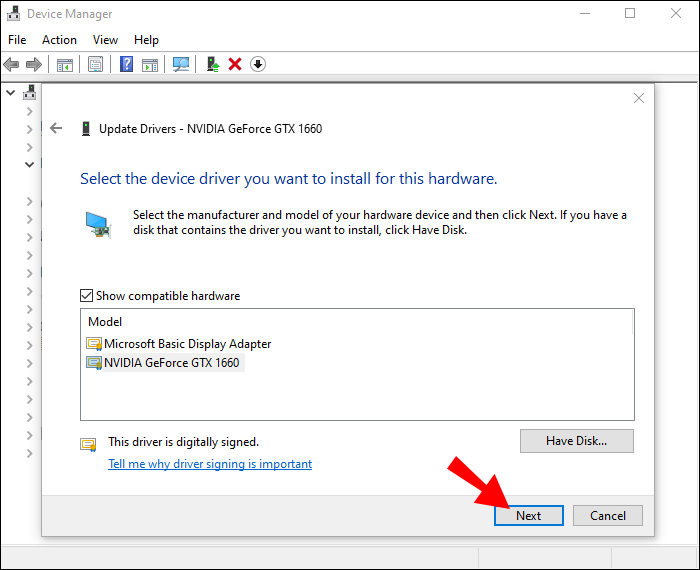Click Show/Hide Console Tree toolbar icon
This screenshot has width=700, height=570.
pos(65,65)
